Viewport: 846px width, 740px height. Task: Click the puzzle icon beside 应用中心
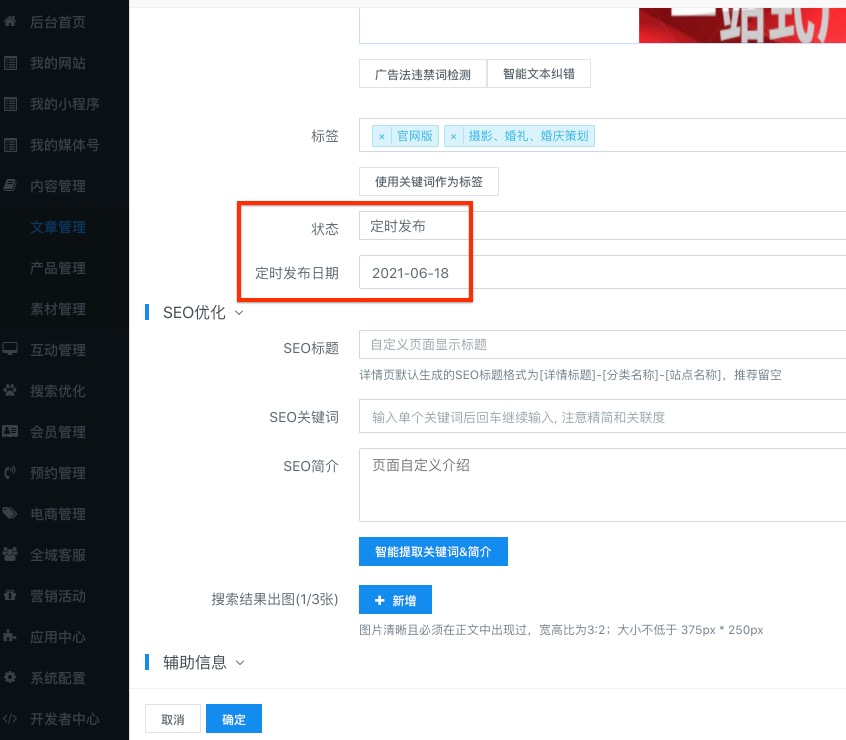(11, 637)
